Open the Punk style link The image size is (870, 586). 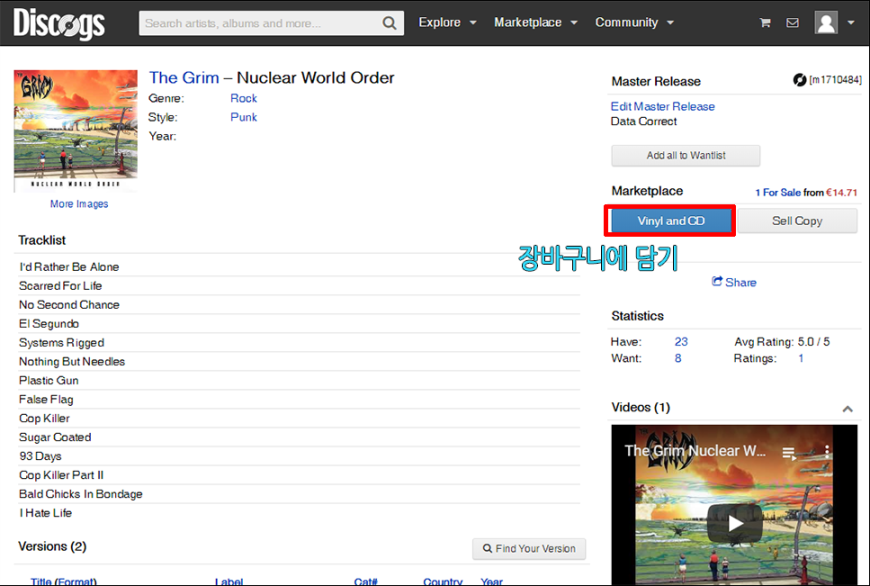tap(244, 117)
